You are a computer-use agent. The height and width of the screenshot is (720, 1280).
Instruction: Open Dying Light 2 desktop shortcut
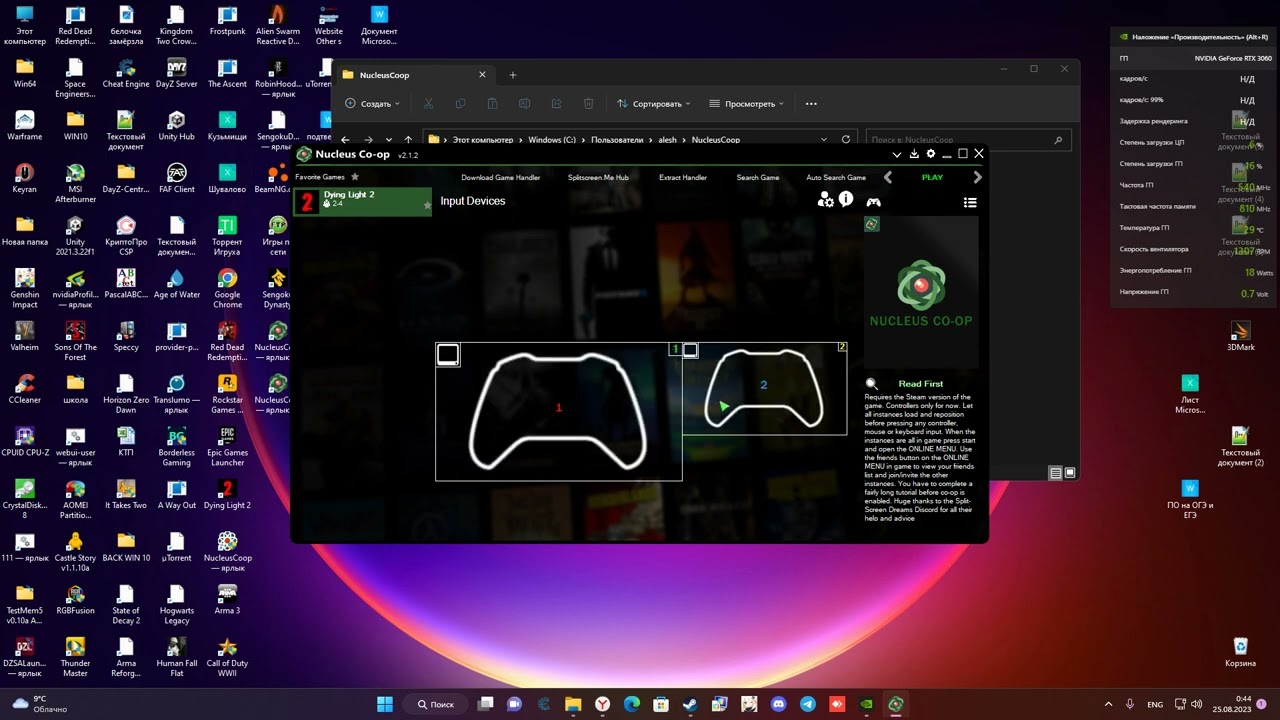(x=227, y=494)
